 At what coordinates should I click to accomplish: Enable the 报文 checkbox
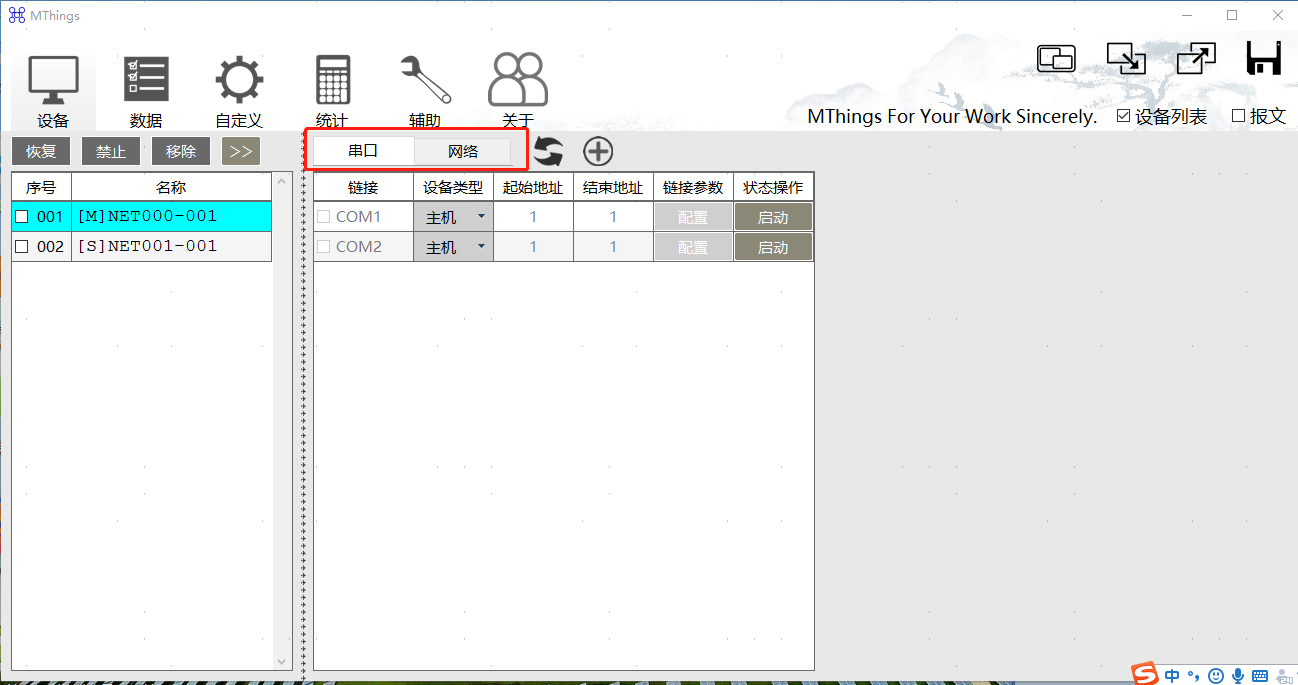pyautogui.click(x=1238, y=116)
